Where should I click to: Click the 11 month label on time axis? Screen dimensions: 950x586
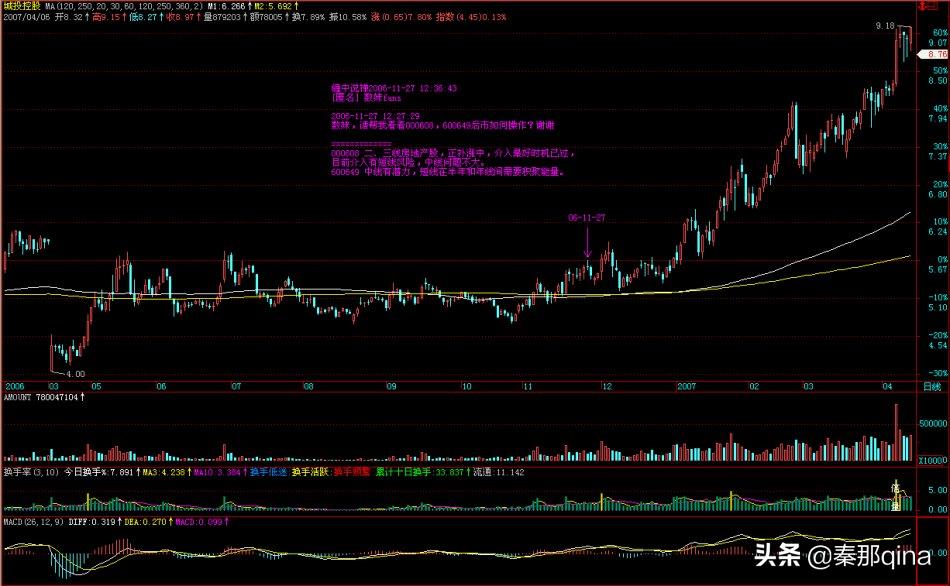pos(527,387)
